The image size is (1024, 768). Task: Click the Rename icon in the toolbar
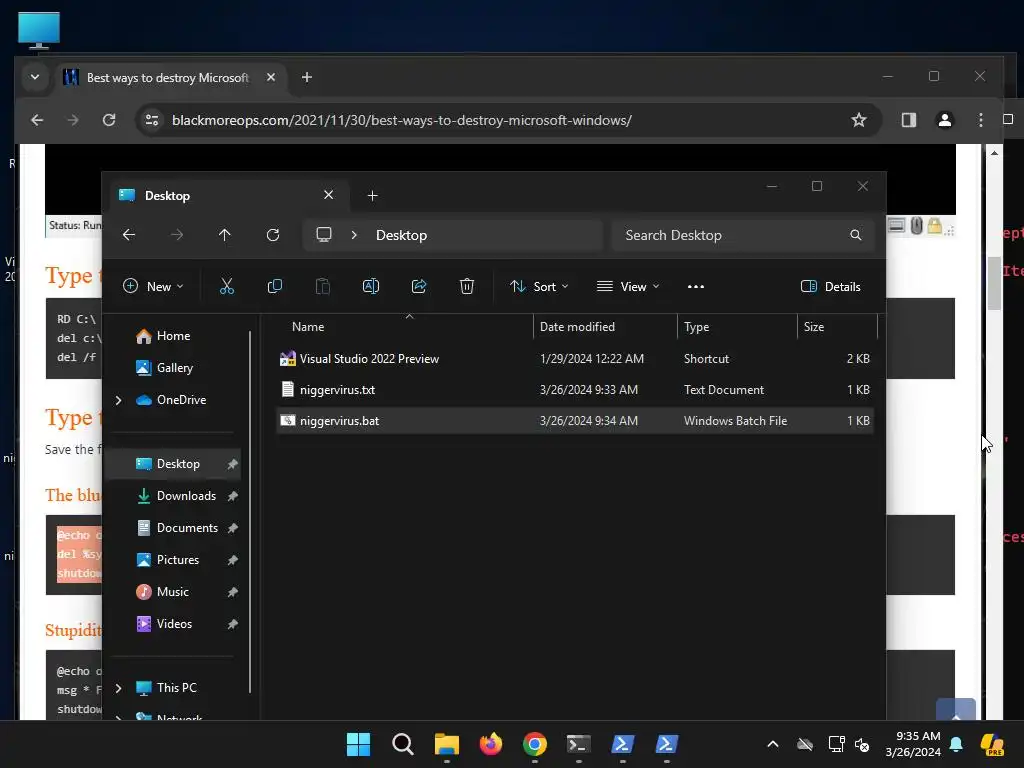371,286
